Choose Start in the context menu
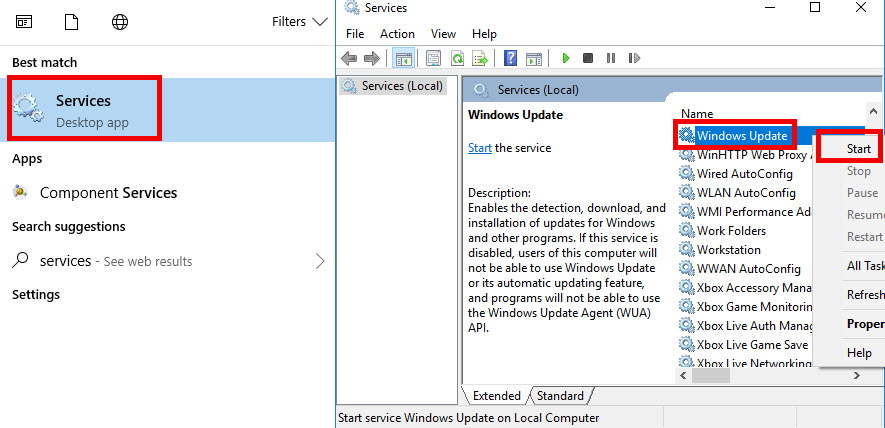885x428 pixels. [x=858, y=149]
